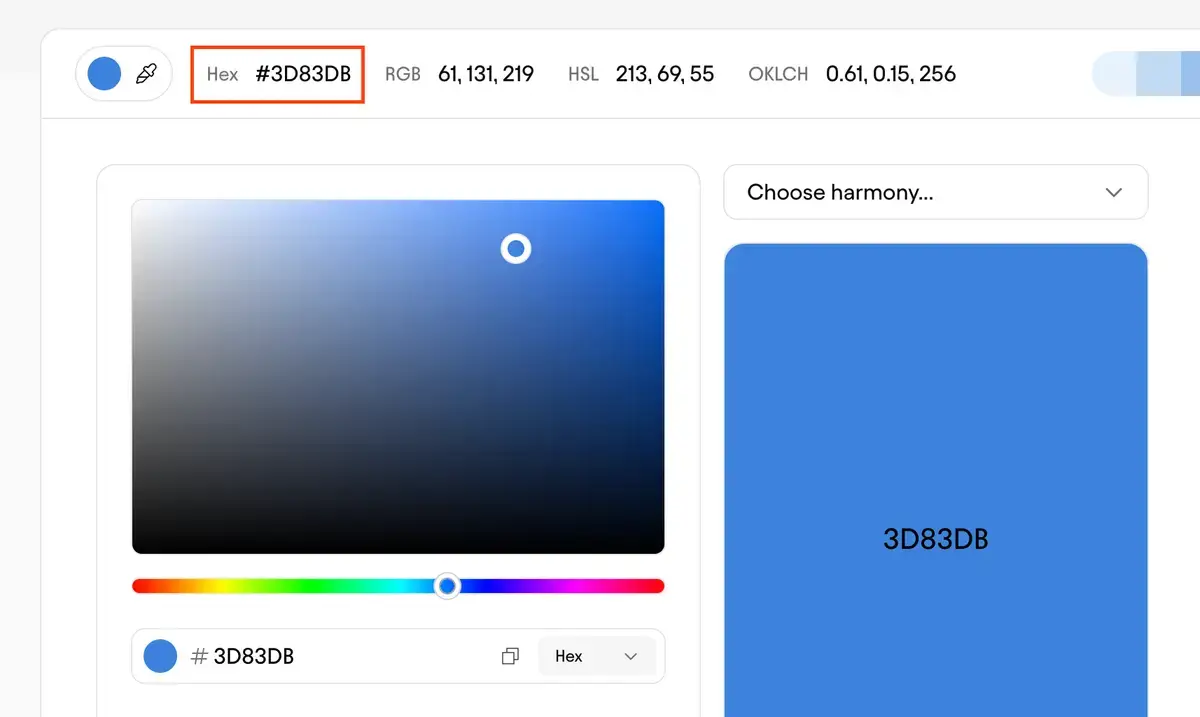This screenshot has width=1200, height=717.
Task: Click small blue swatch beside hex field
Action: 160,656
